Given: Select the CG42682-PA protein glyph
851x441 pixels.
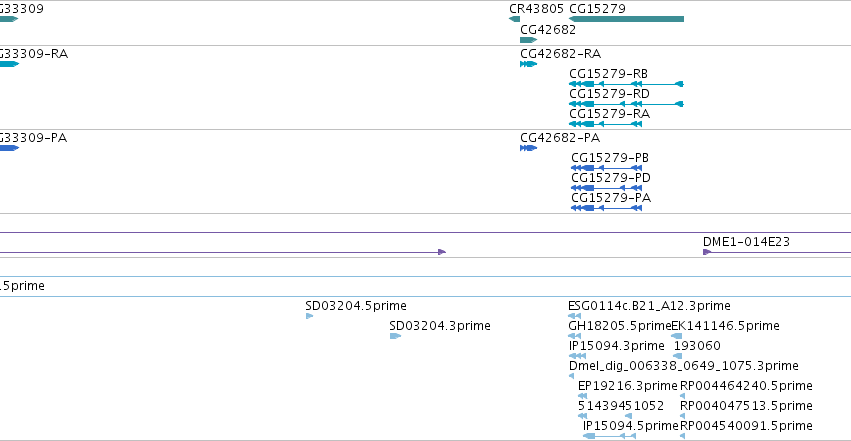Looking at the screenshot, I should (x=529, y=148).
